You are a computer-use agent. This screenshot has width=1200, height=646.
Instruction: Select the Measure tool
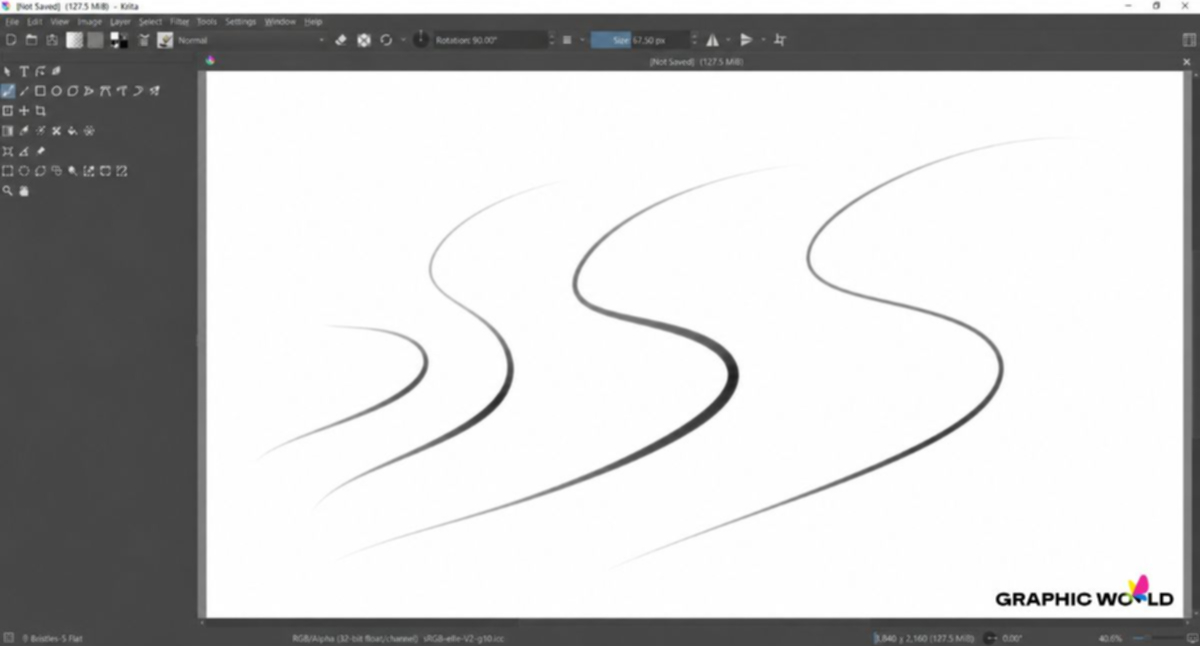[x=24, y=151]
